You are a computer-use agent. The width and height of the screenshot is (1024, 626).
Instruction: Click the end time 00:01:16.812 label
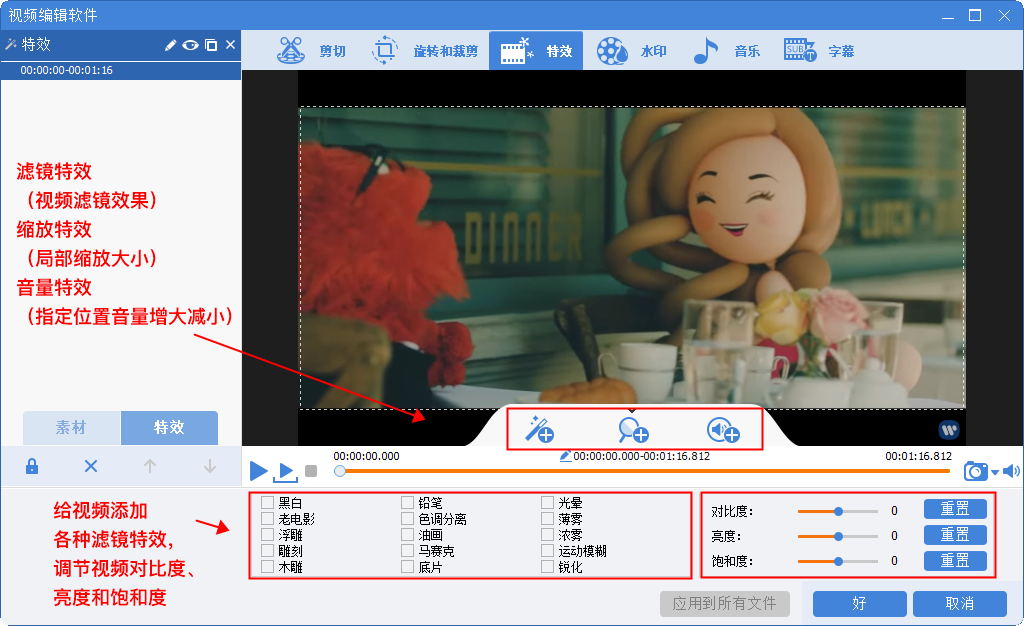pos(918,456)
